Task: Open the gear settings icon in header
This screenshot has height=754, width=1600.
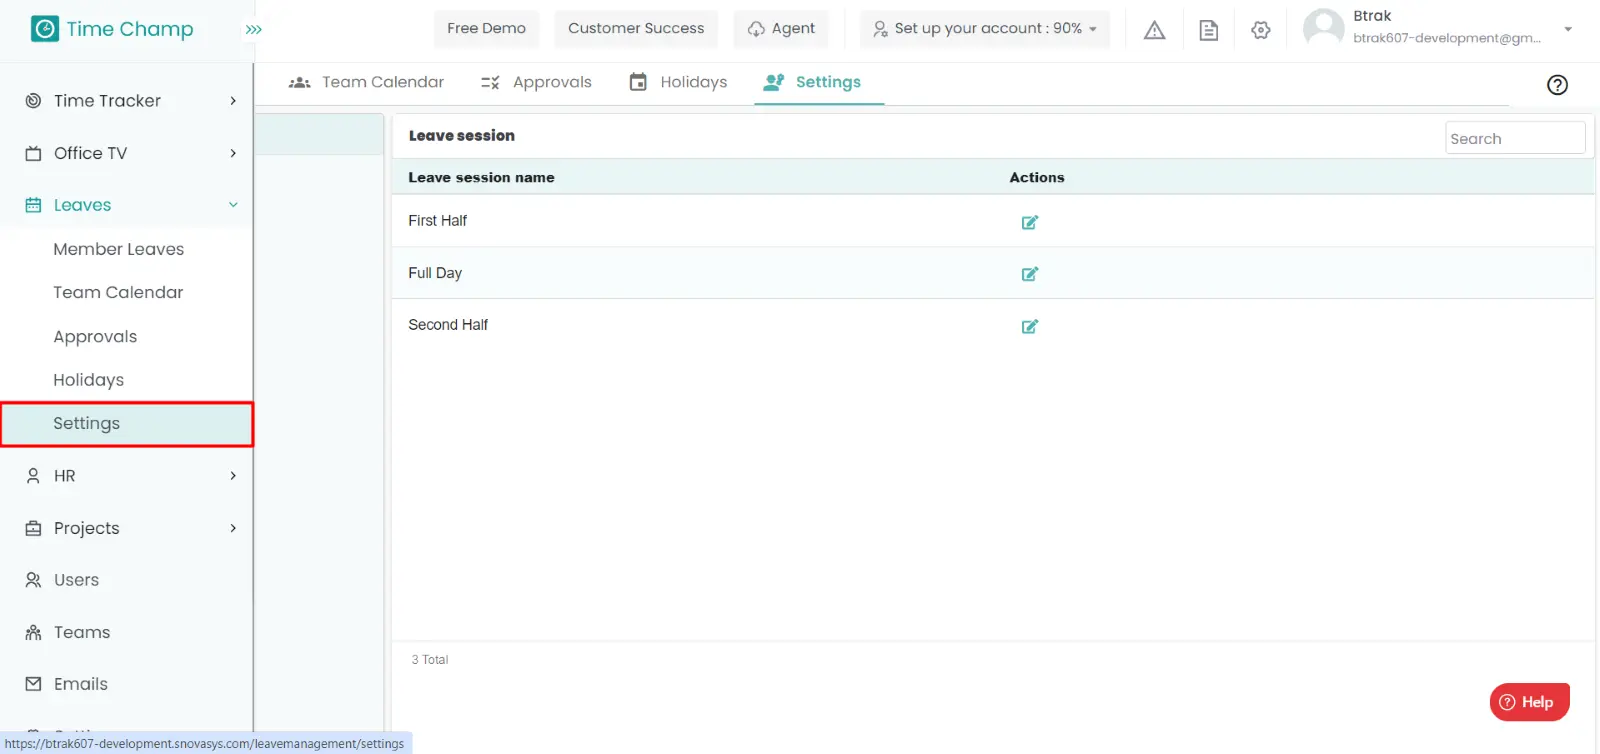Action: point(1260,30)
